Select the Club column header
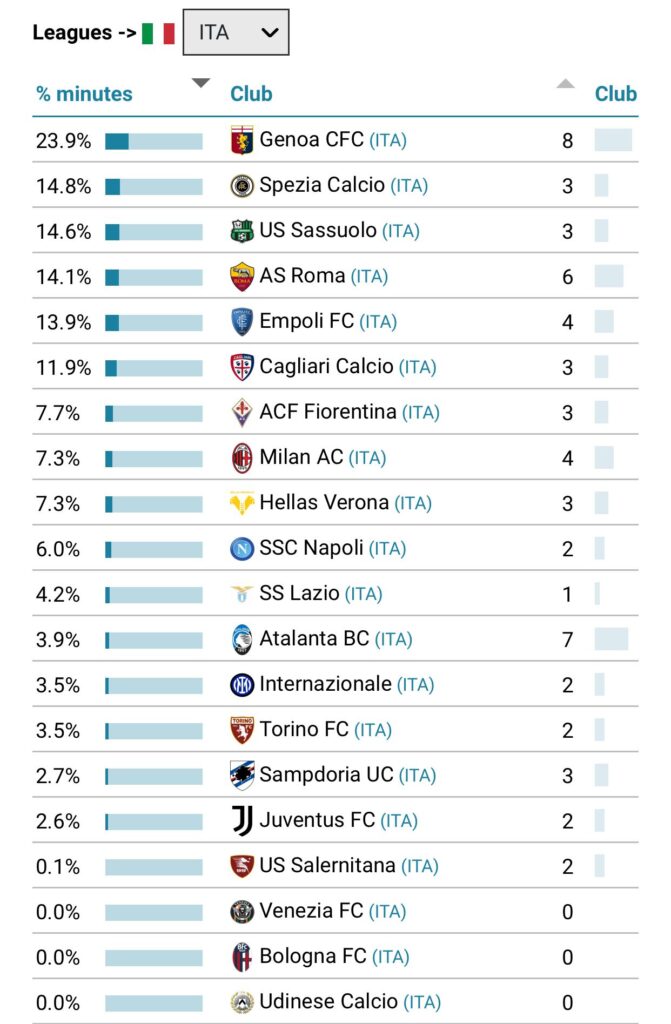 coord(251,94)
